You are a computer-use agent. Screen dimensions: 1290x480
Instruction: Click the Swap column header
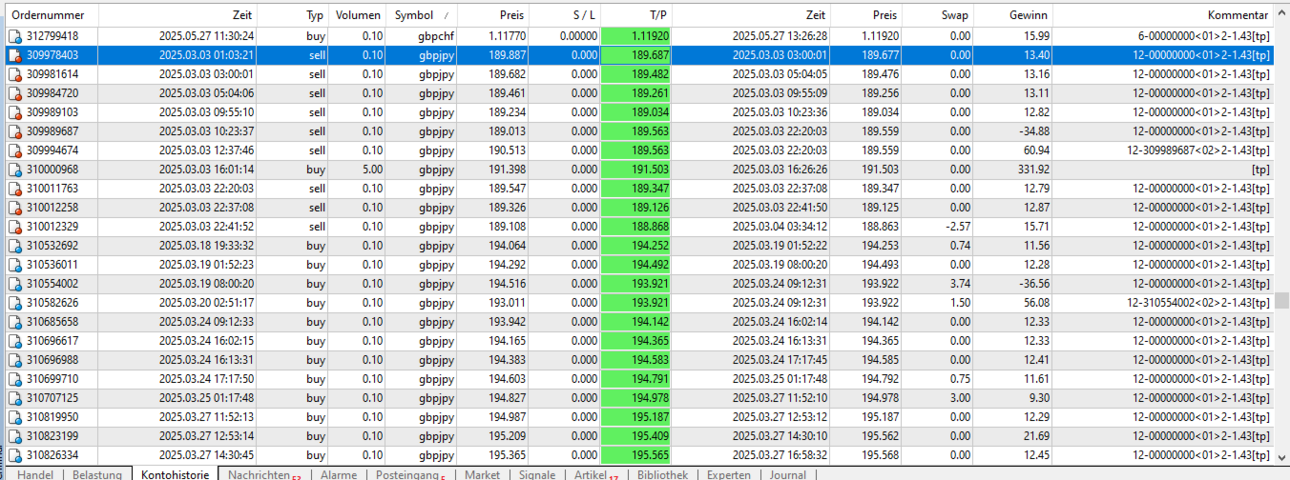pos(938,15)
